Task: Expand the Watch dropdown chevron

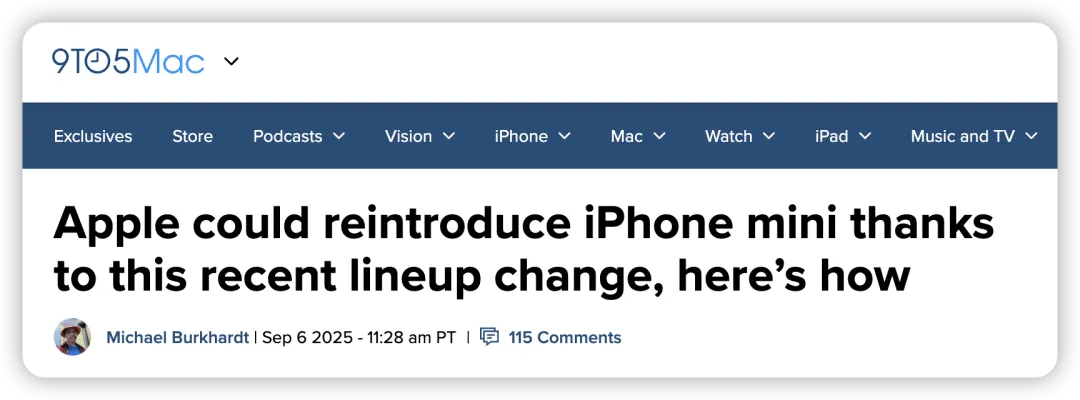Action: [769, 136]
